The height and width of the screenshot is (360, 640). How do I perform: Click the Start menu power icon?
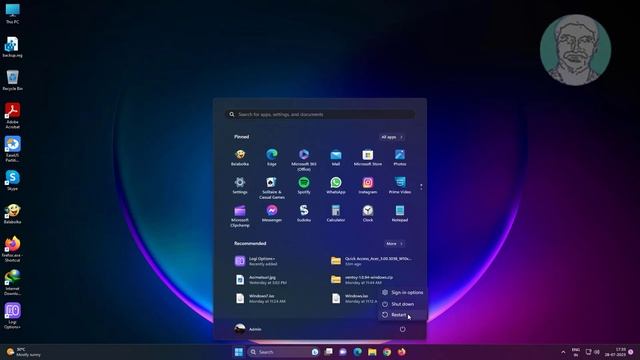(402, 329)
